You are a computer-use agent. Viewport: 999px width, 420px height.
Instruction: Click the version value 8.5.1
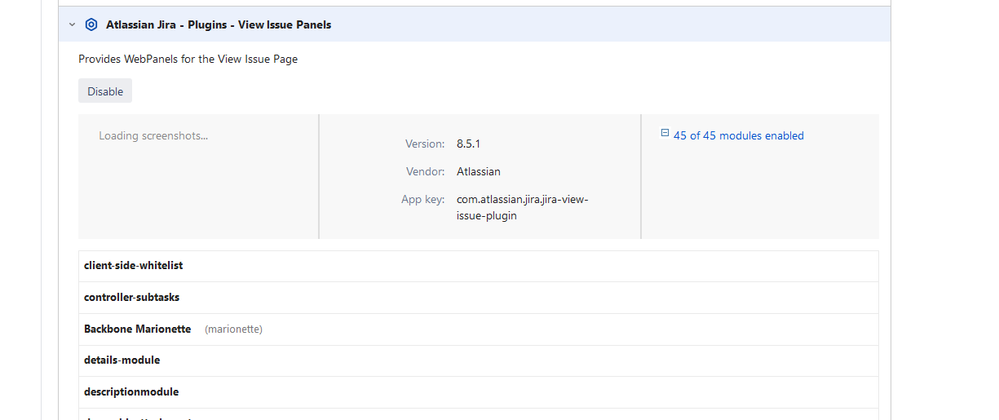pos(468,144)
